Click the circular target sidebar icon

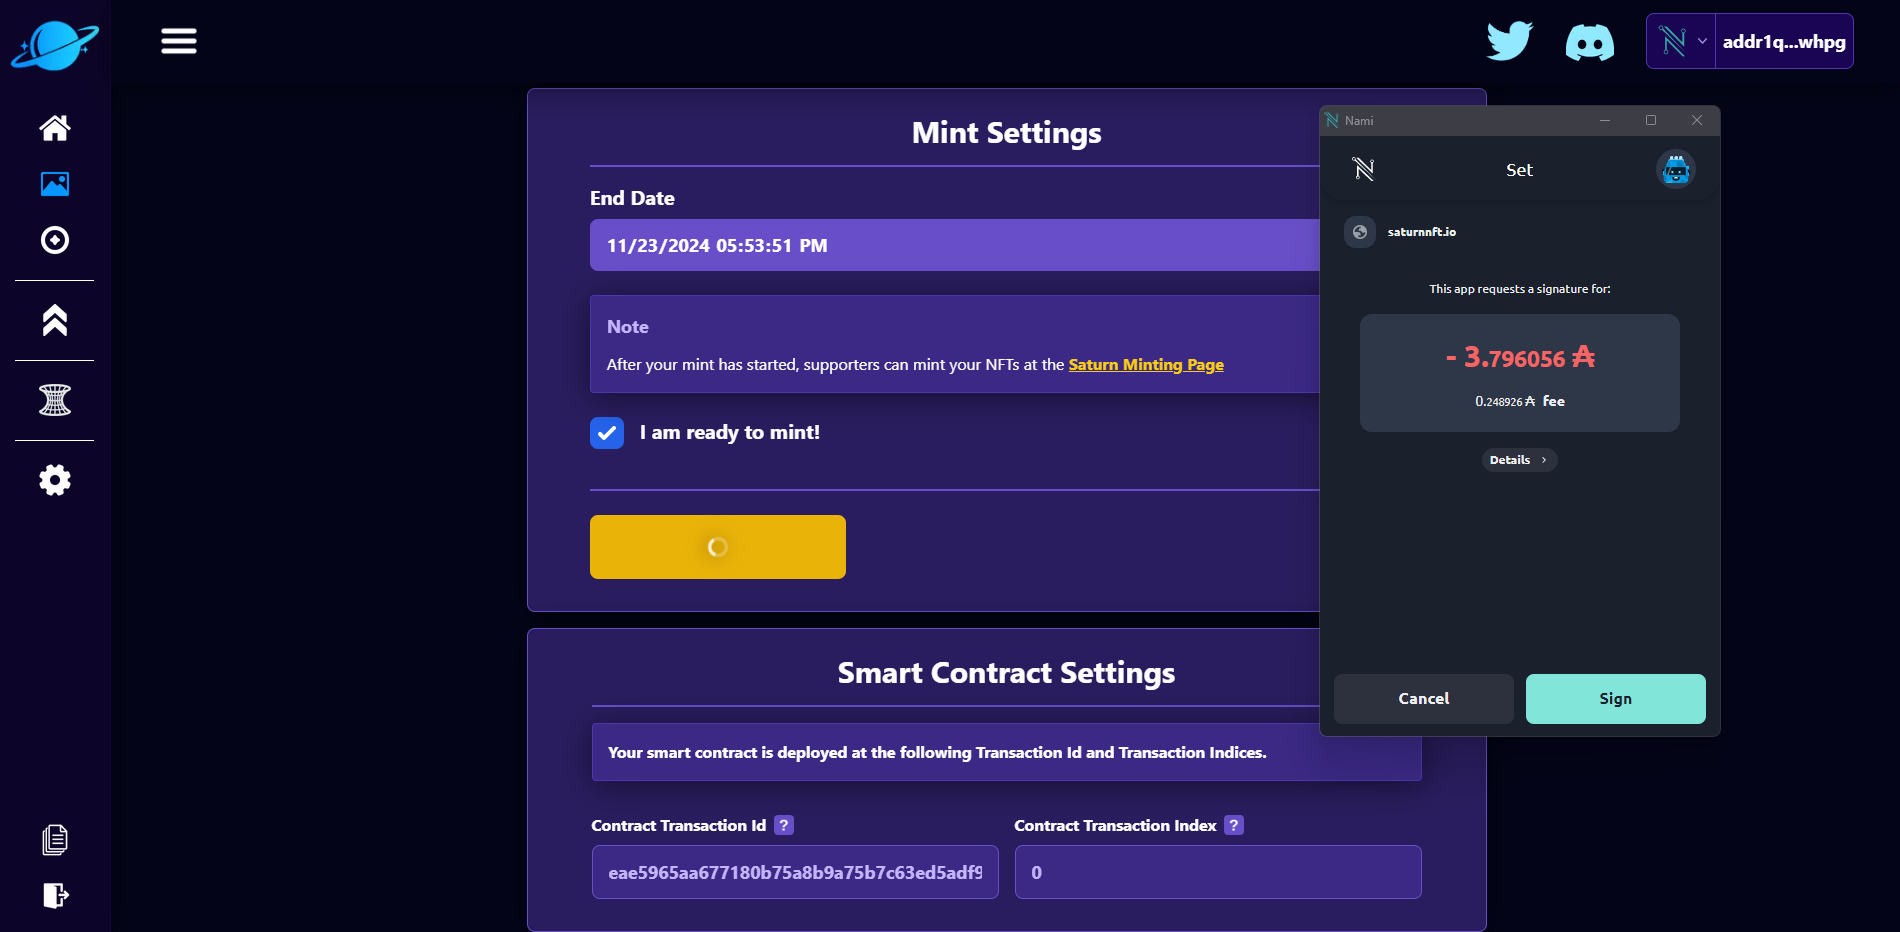pyautogui.click(x=55, y=240)
